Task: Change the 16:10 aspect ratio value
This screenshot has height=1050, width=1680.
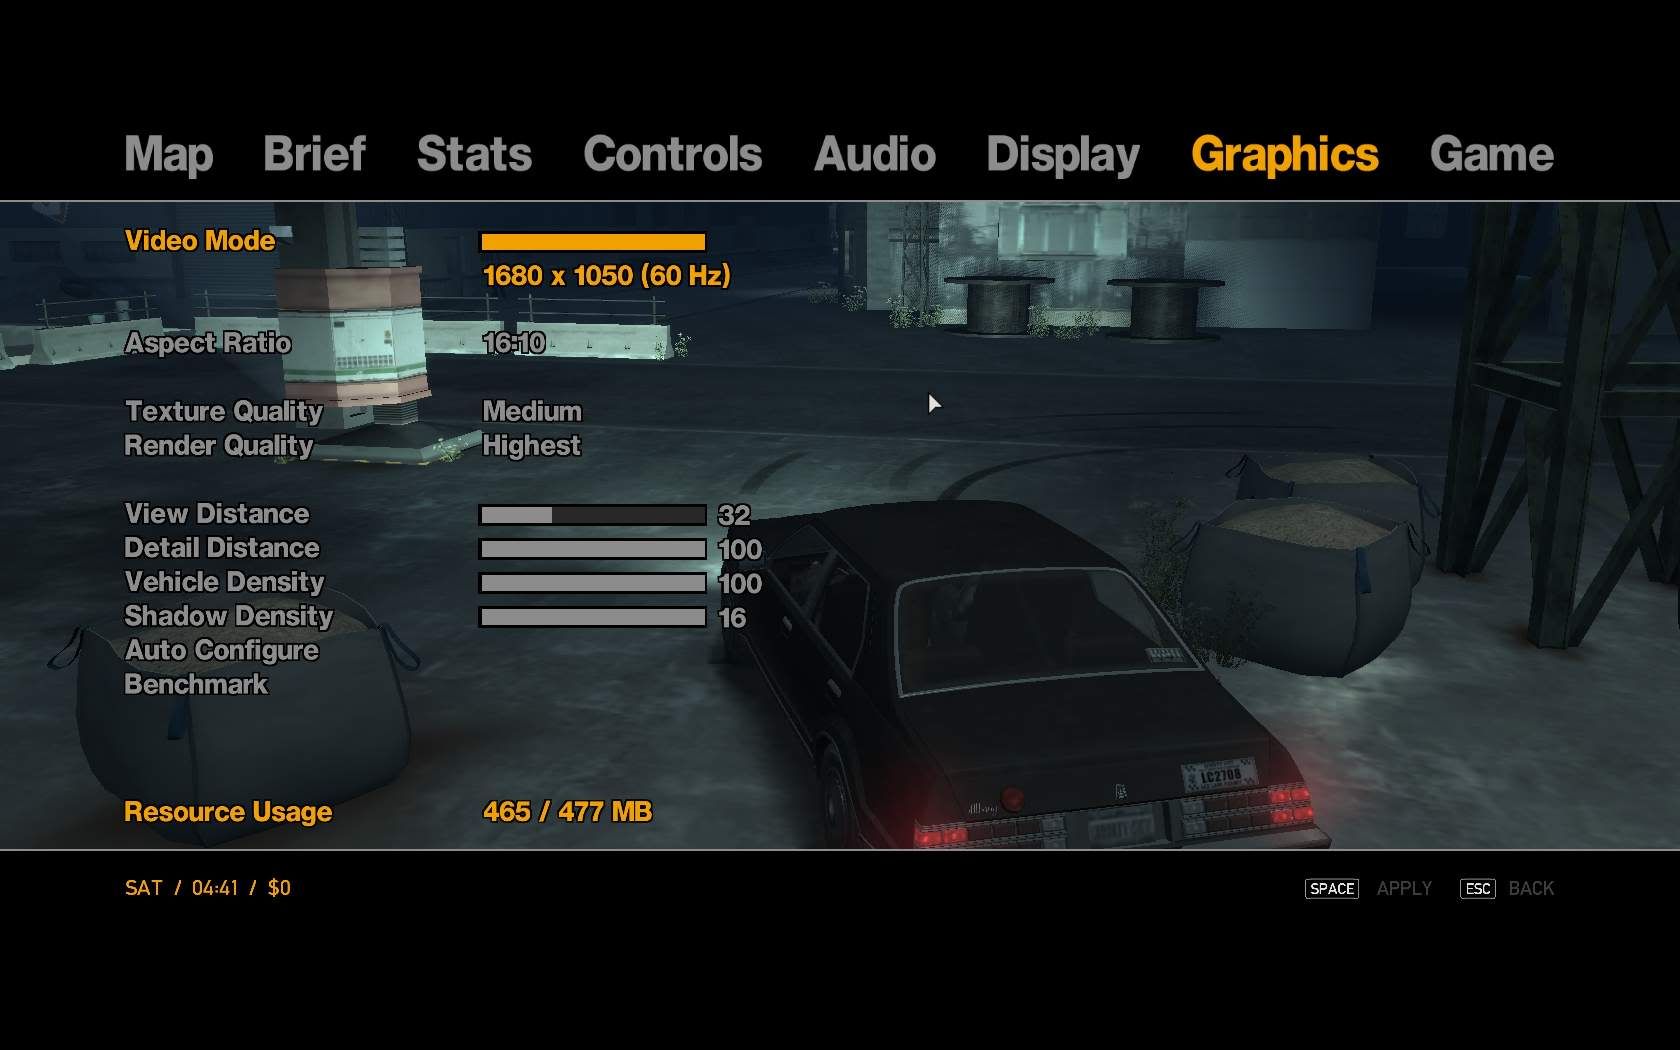Action: click(514, 343)
